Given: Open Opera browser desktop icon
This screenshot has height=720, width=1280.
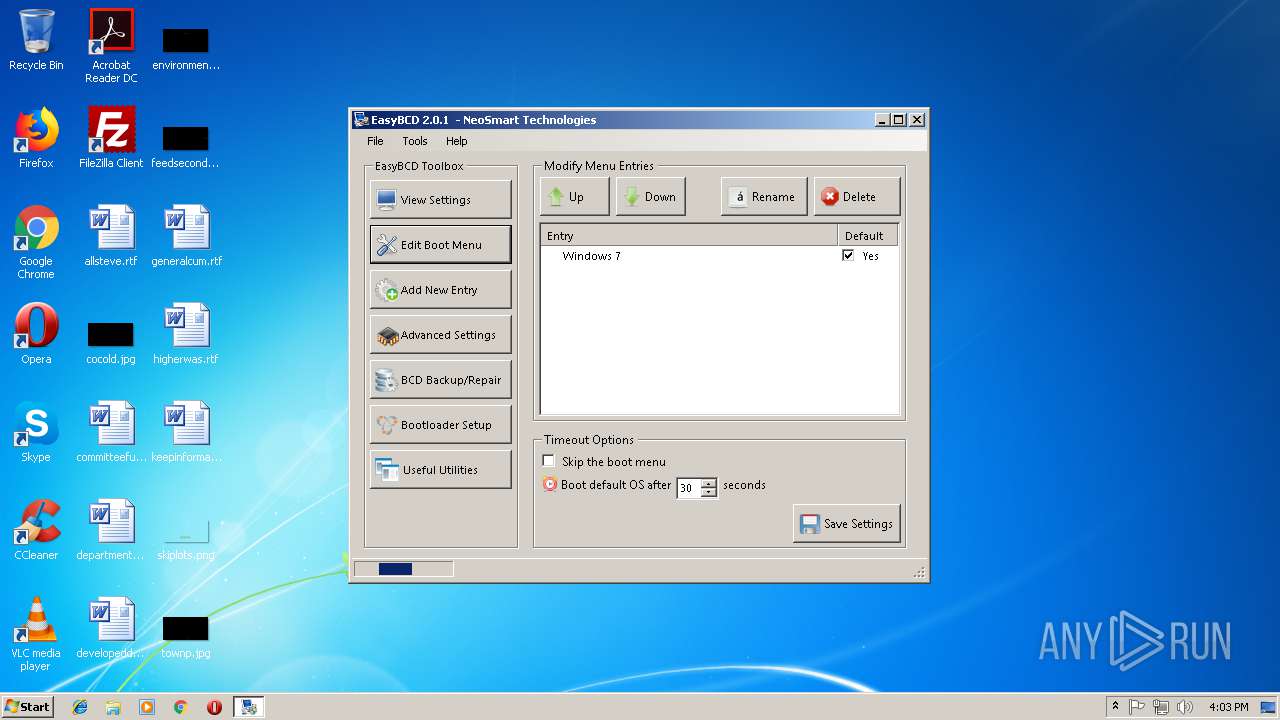Looking at the screenshot, I should 36,334.
